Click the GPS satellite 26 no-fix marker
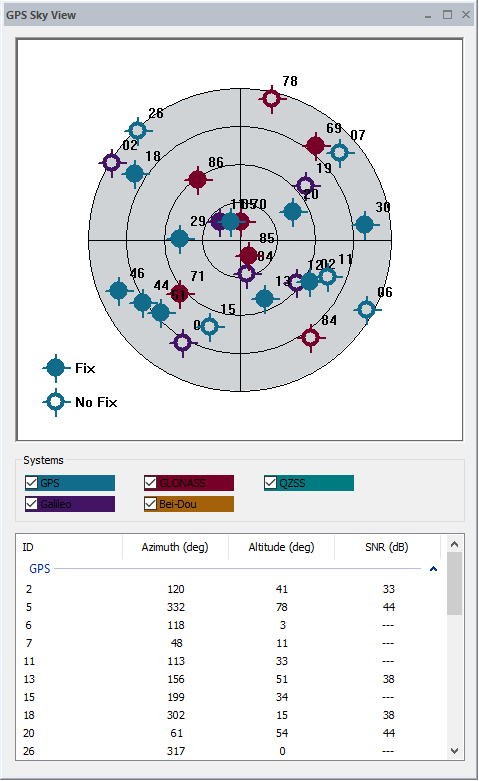Image resolution: width=479 pixels, height=781 pixels. click(137, 130)
